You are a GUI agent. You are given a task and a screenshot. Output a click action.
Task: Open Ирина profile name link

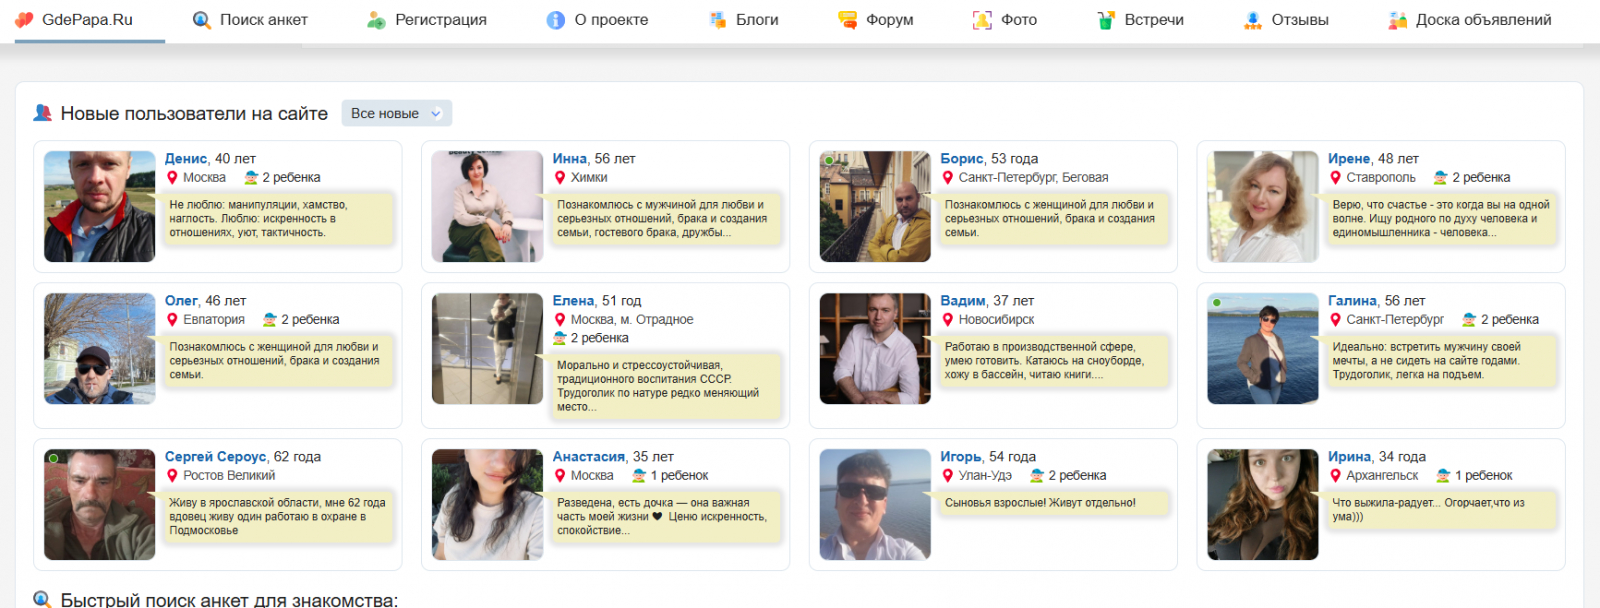[1350, 457]
